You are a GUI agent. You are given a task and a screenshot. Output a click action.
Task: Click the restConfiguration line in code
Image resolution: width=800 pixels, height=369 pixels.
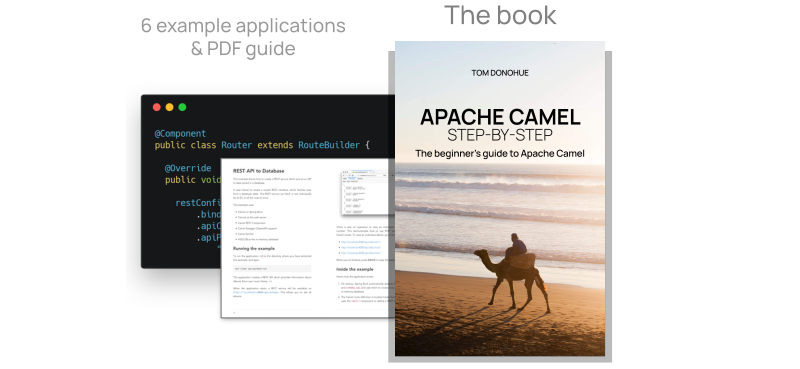(x=198, y=203)
